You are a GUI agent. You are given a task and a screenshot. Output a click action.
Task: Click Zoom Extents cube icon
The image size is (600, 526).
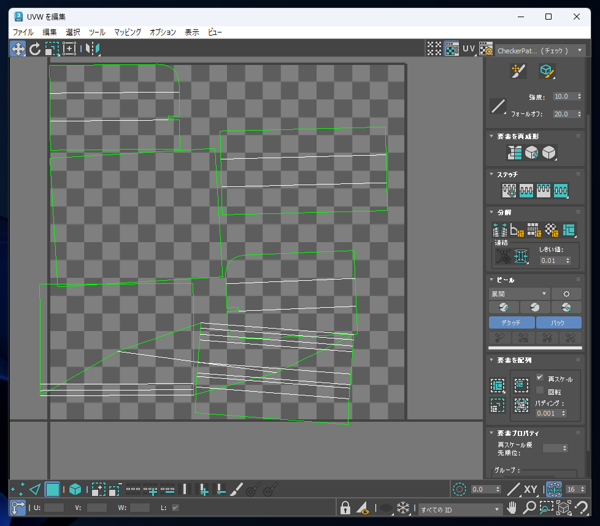click(x=564, y=508)
